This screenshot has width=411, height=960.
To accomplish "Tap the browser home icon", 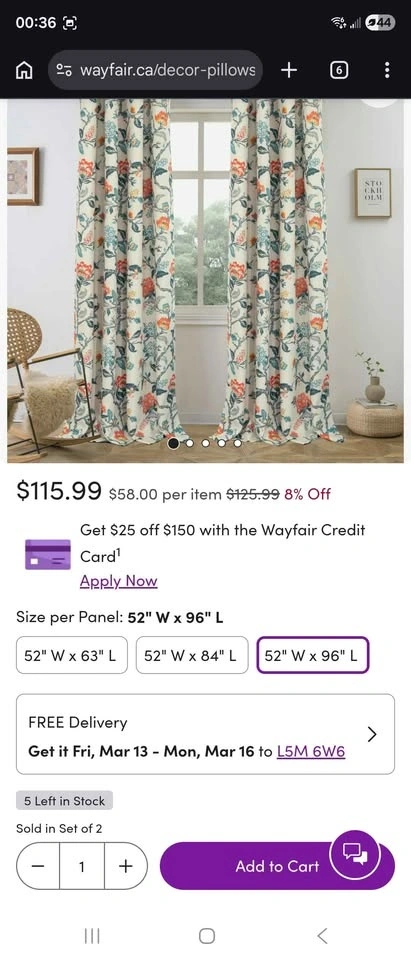I will (24, 70).
